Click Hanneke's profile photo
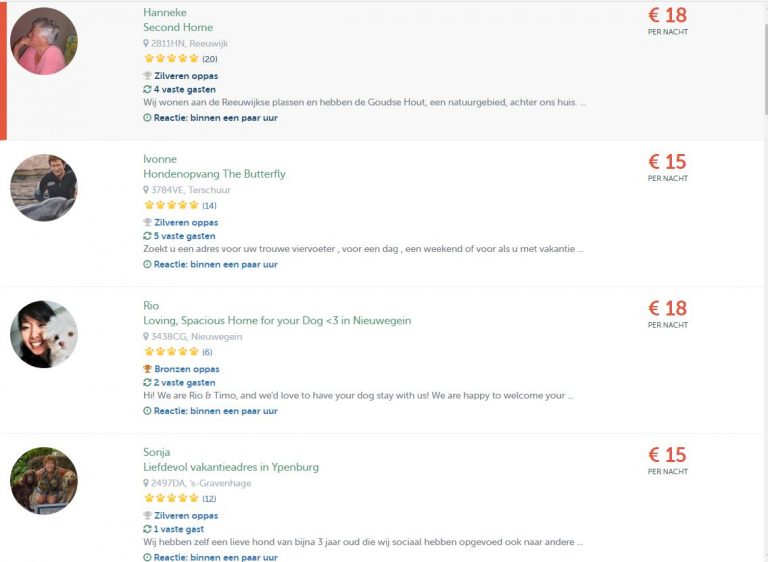 click(44, 41)
